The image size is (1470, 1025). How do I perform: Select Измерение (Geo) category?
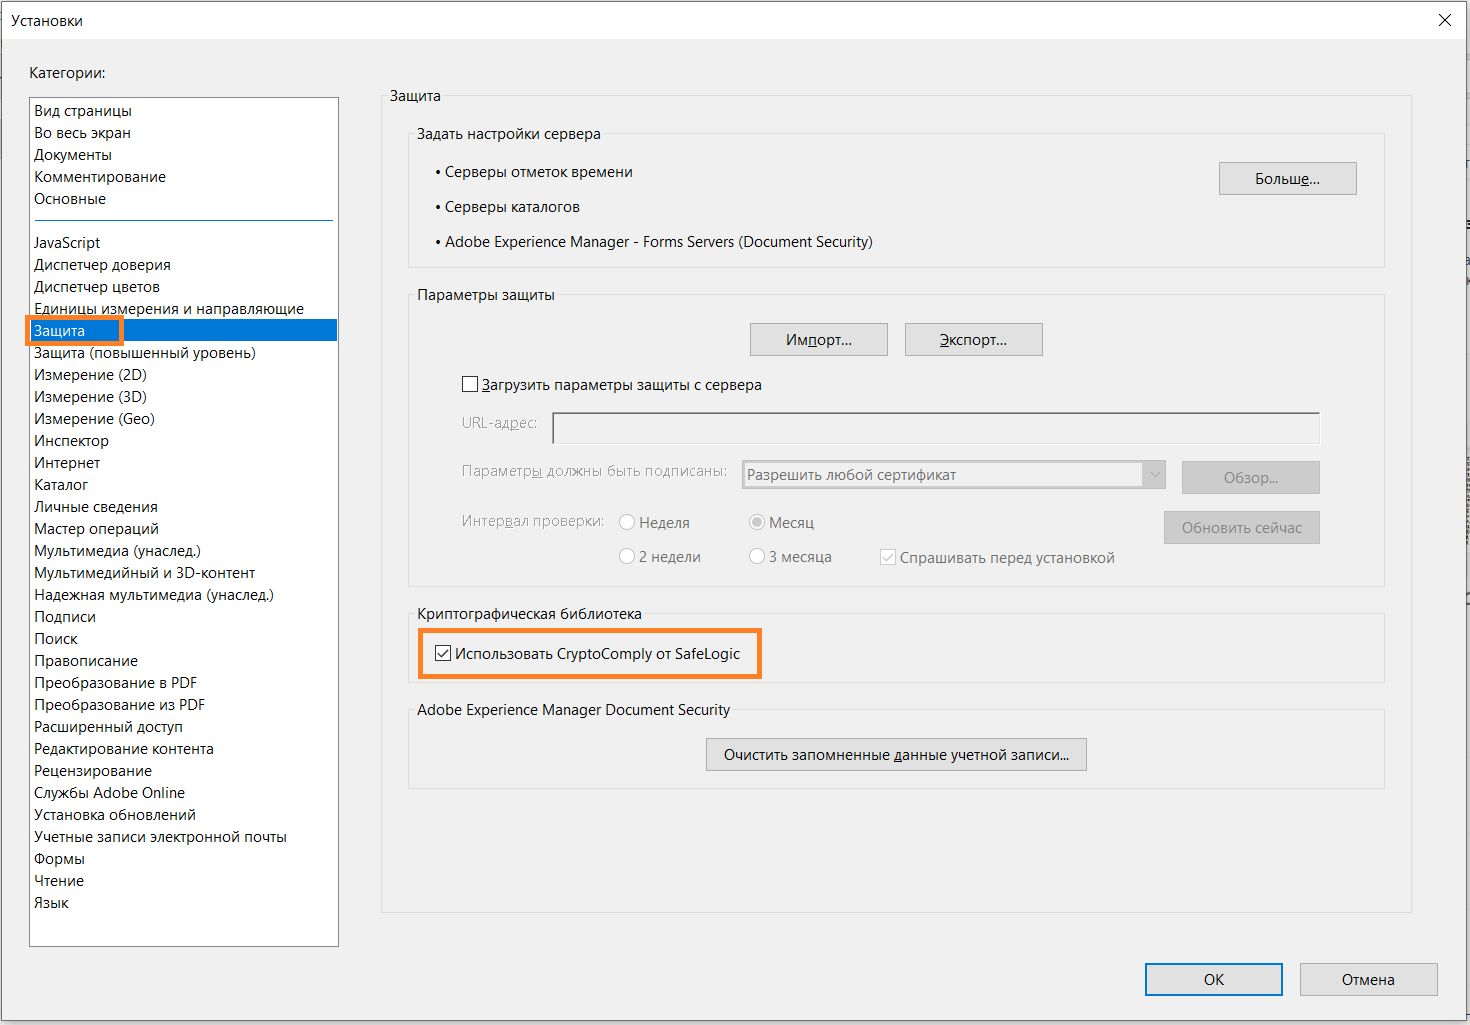pos(184,419)
